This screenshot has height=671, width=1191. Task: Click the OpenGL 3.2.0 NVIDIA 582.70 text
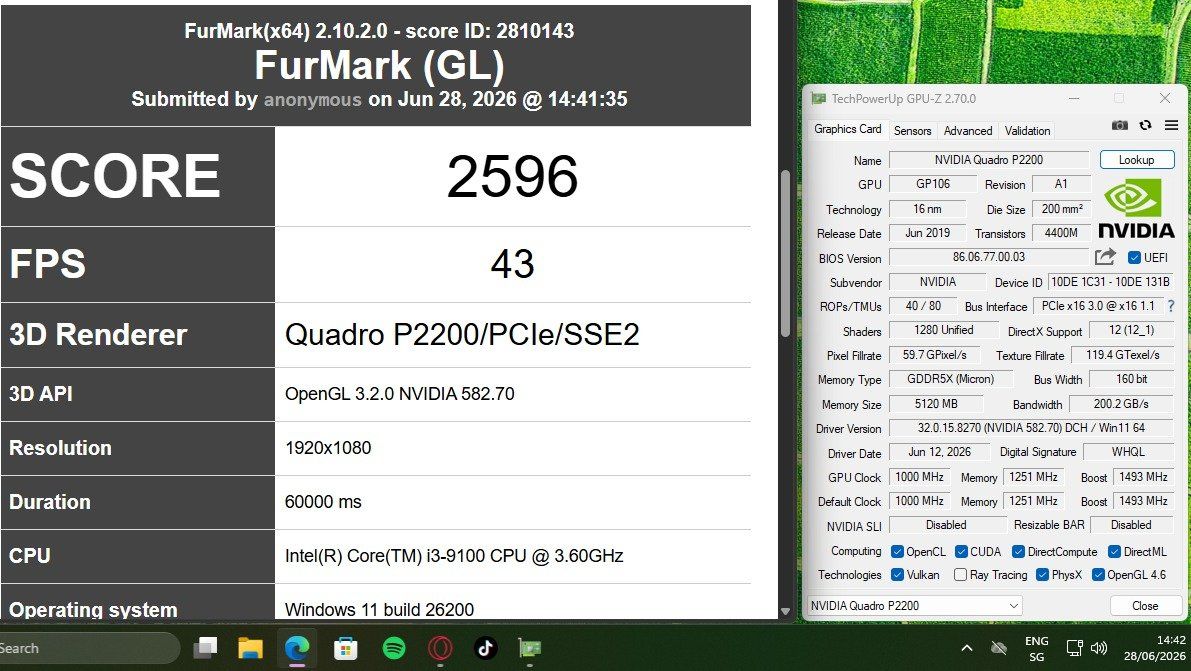tap(400, 394)
